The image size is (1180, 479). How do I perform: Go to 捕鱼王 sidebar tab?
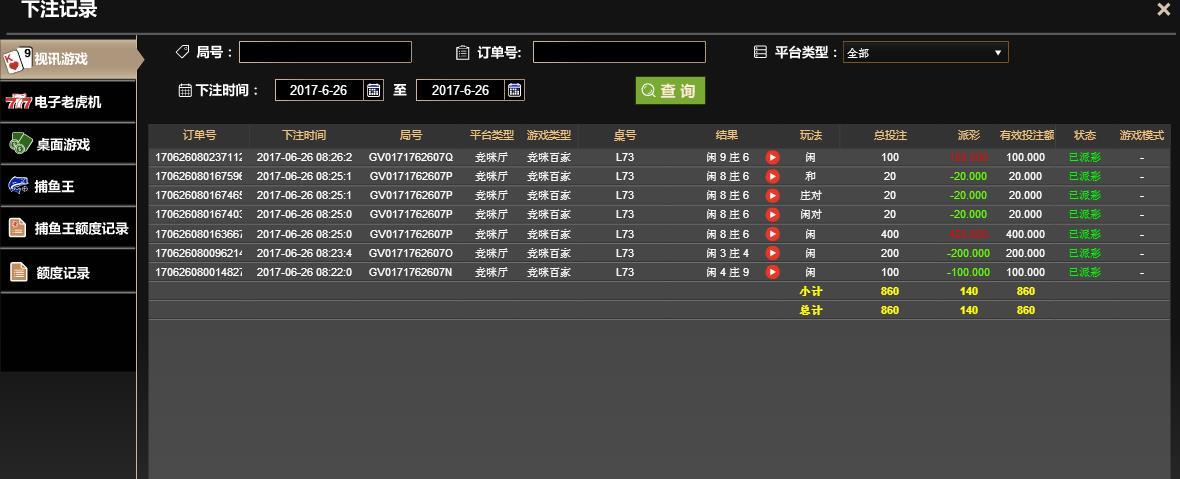pos(68,186)
